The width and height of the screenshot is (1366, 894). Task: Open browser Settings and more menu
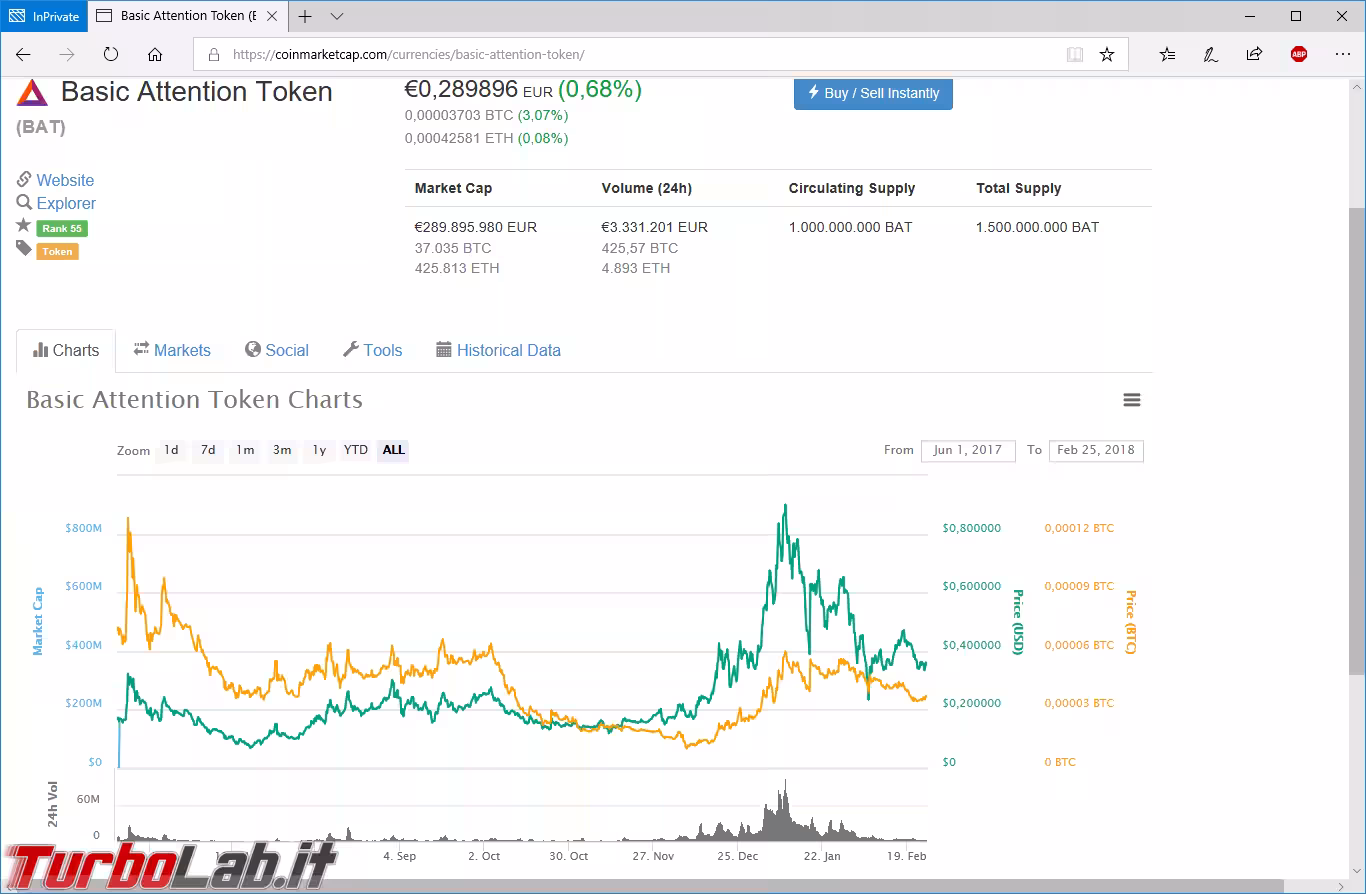(x=1342, y=55)
